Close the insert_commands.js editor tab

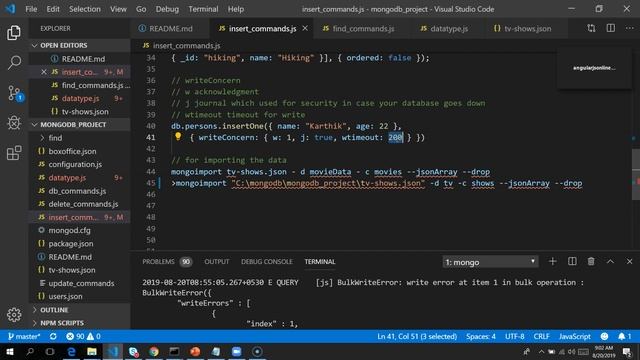click(x=305, y=28)
